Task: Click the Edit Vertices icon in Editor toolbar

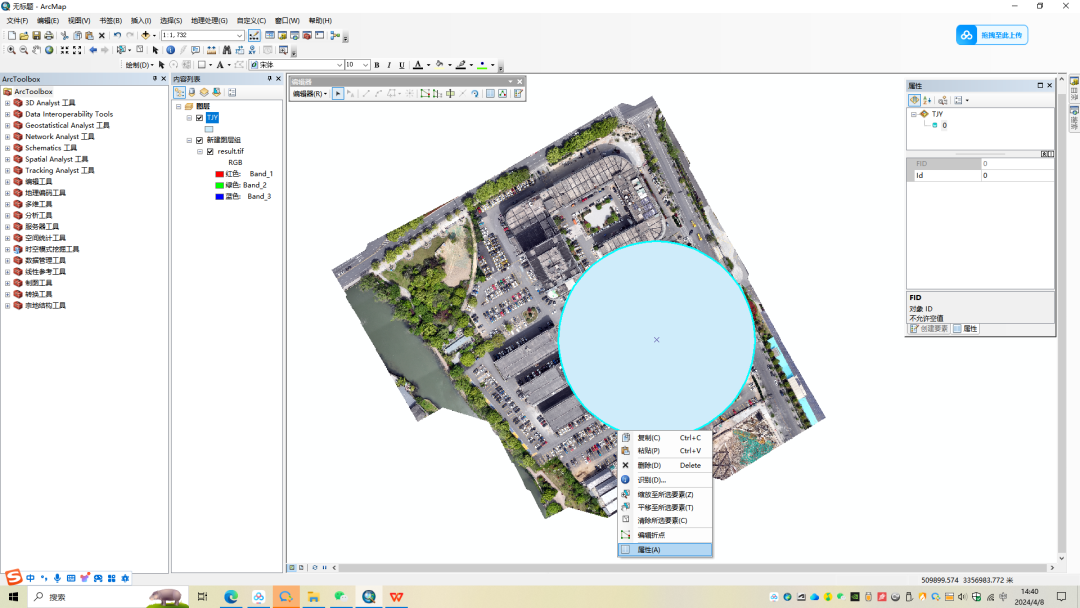Action: [x=425, y=94]
